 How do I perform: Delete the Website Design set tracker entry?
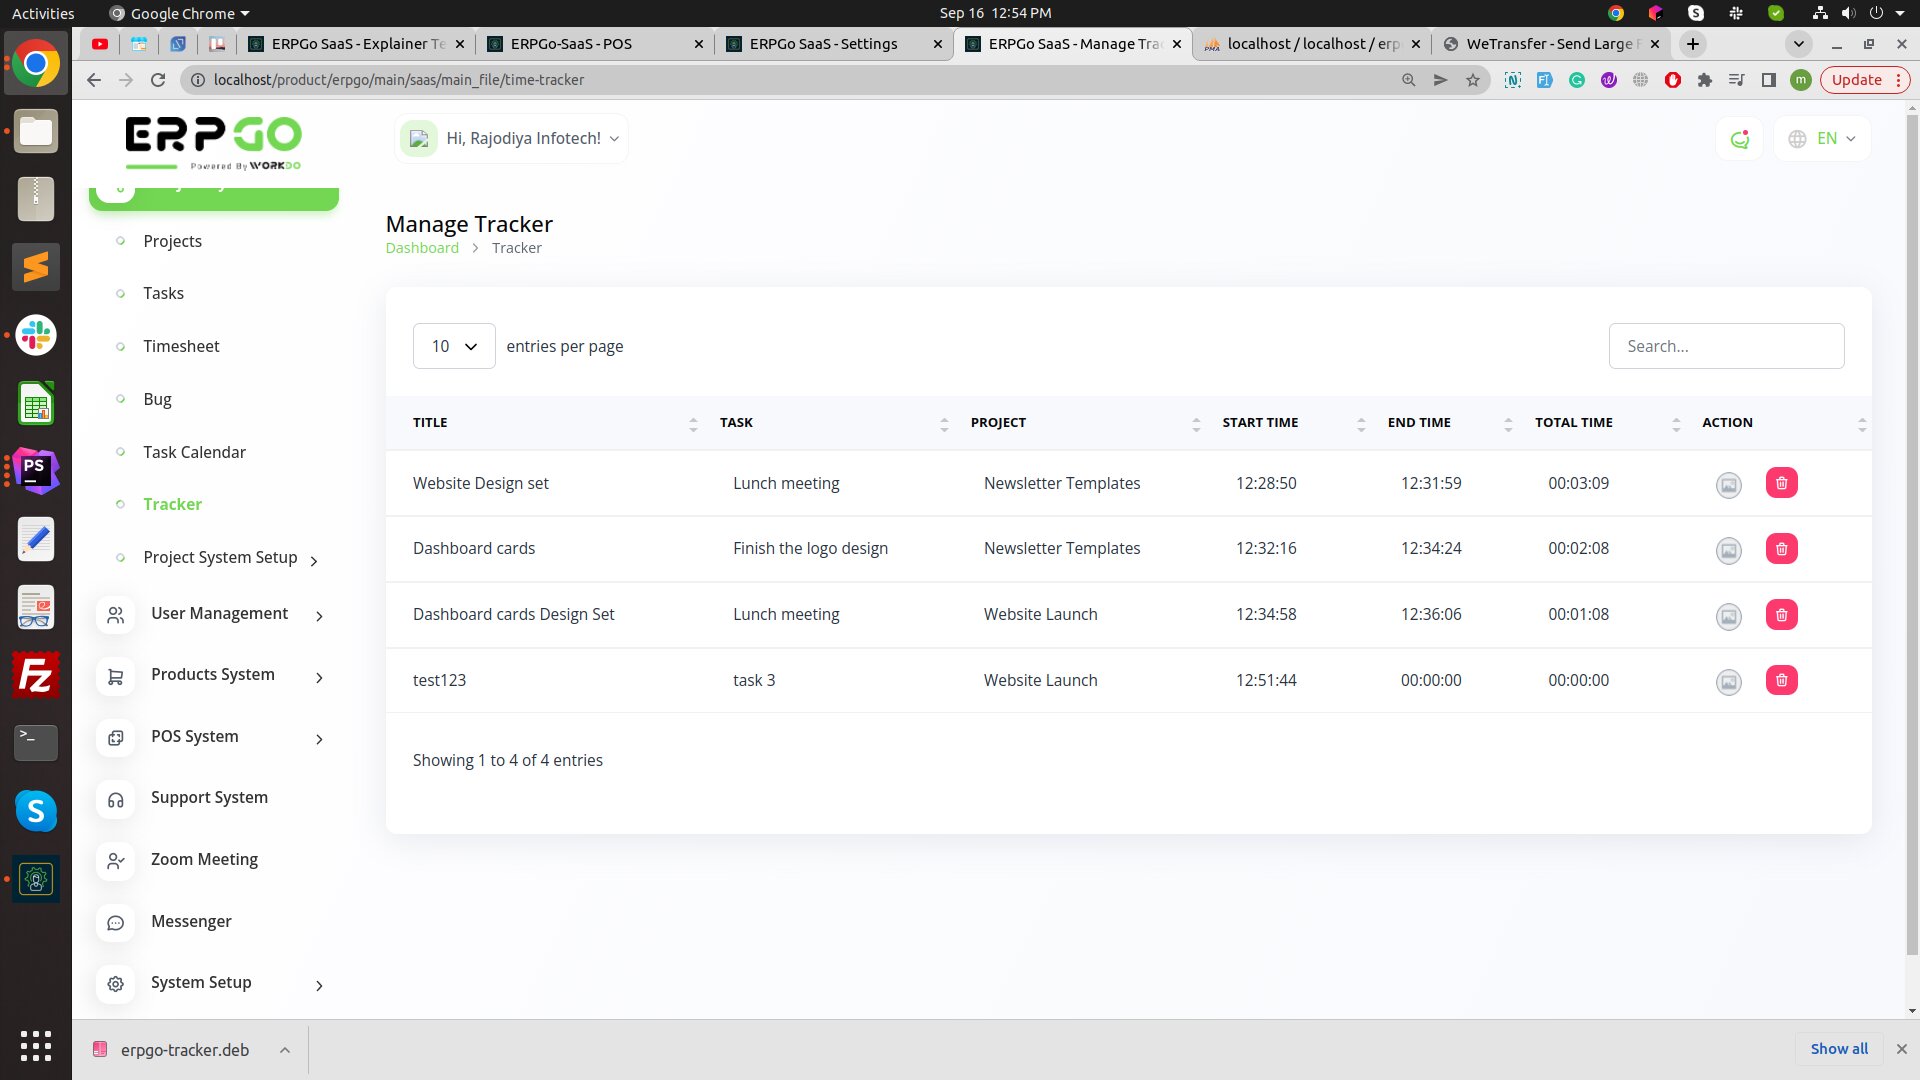point(1781,483)
